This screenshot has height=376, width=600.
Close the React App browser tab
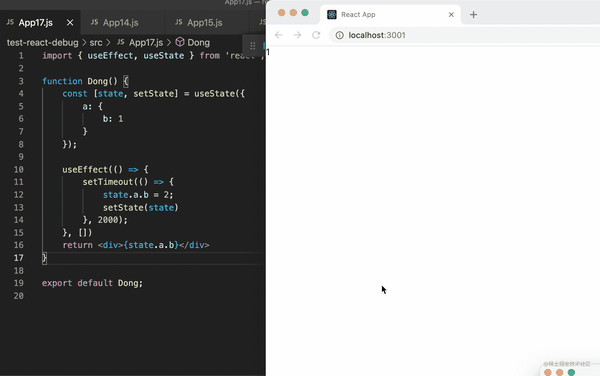451,15
